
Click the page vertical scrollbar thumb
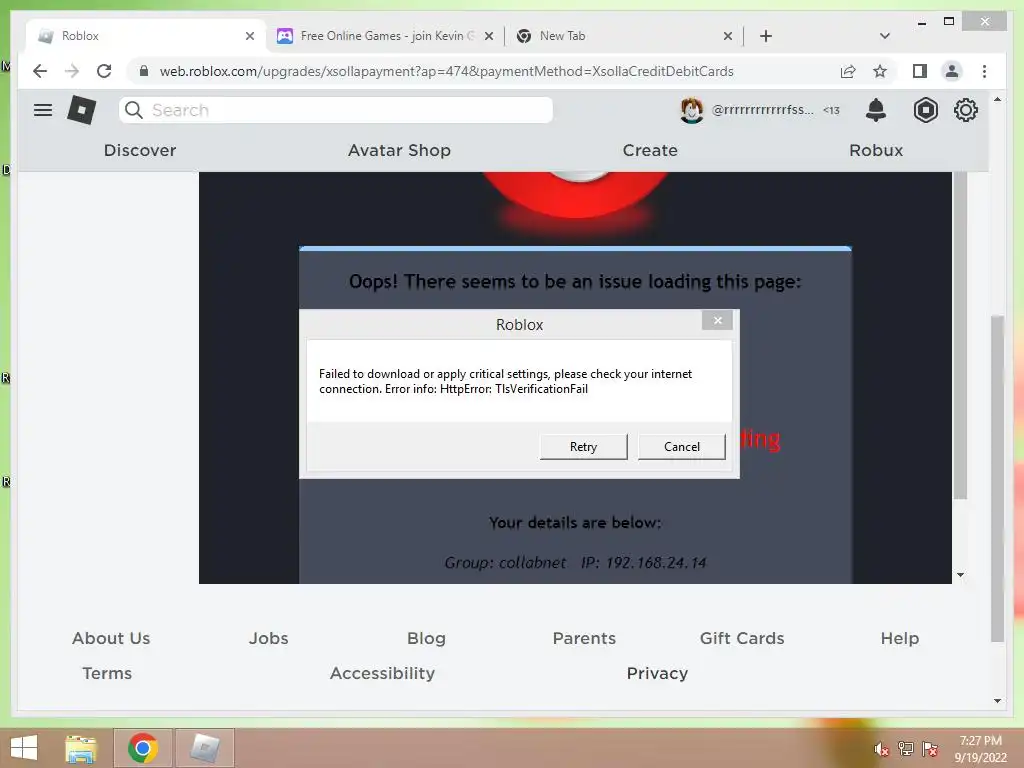[997, 478]
